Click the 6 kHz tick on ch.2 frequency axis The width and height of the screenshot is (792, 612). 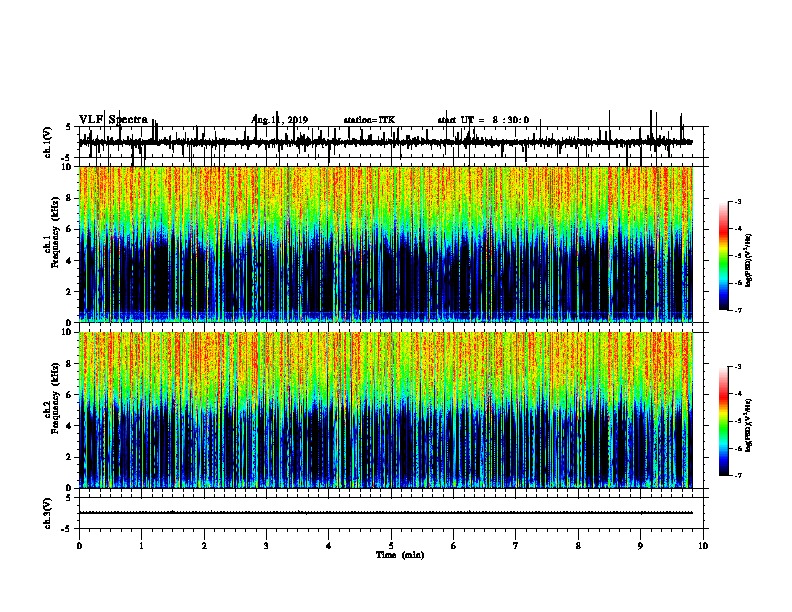[x=69, y=395]
